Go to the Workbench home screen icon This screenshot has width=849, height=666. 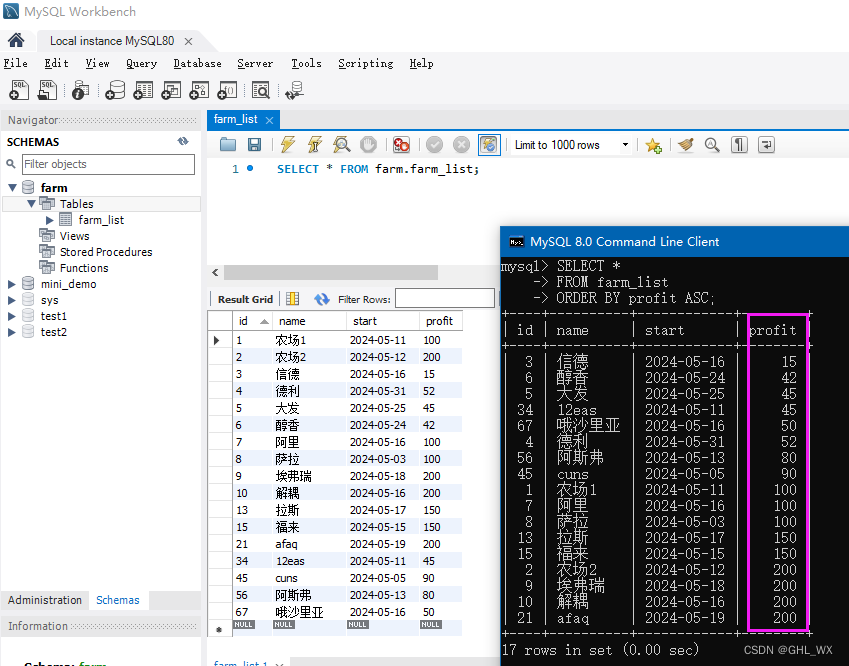[16, 41]
